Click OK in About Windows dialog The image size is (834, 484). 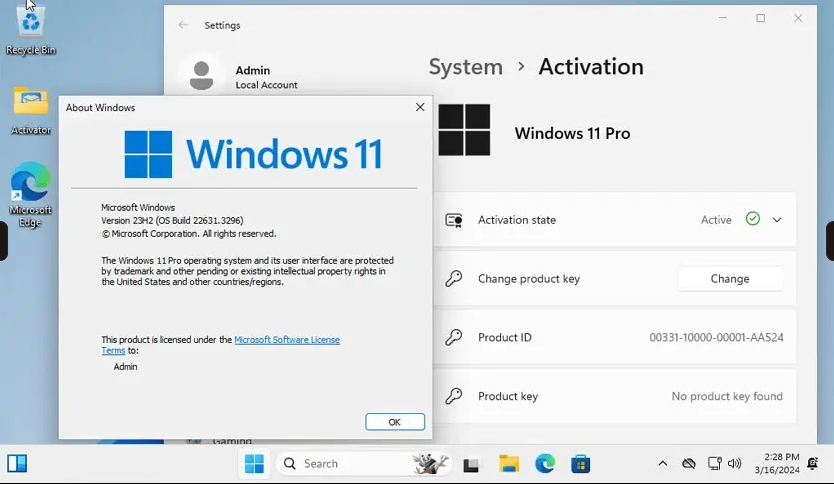(395, 422)
